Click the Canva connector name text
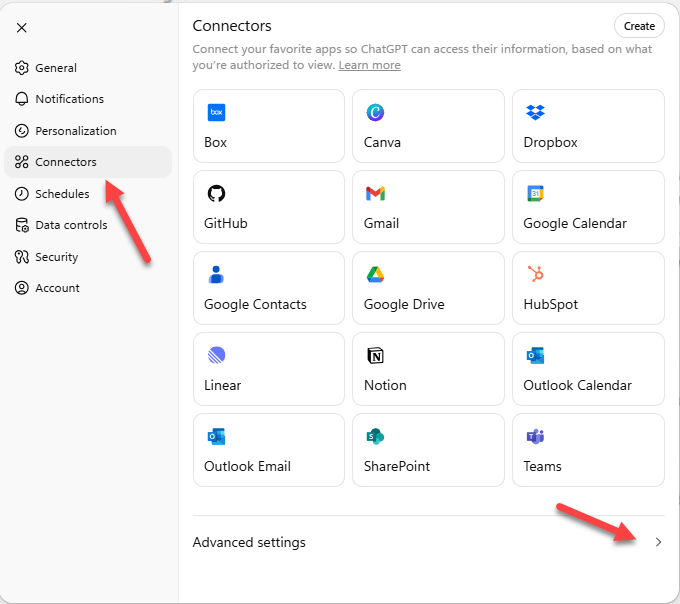Image resolution: width=680 pixels, height=604 pixels. (382, 142)
